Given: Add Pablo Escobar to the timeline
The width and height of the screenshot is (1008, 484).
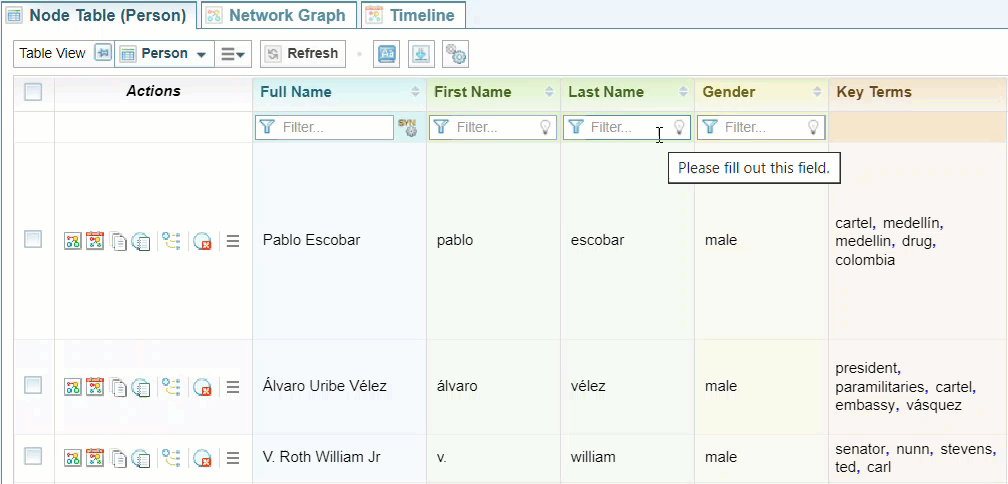Looking at the screenshot, I should (x=95, y=241).
